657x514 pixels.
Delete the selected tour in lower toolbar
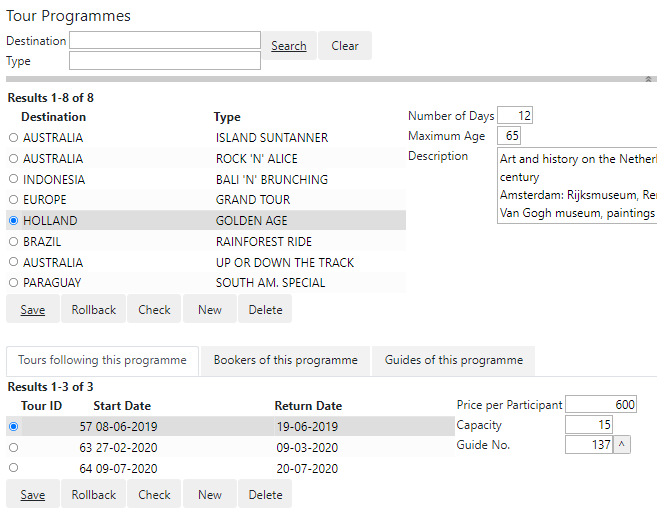(x=265, y=495)
